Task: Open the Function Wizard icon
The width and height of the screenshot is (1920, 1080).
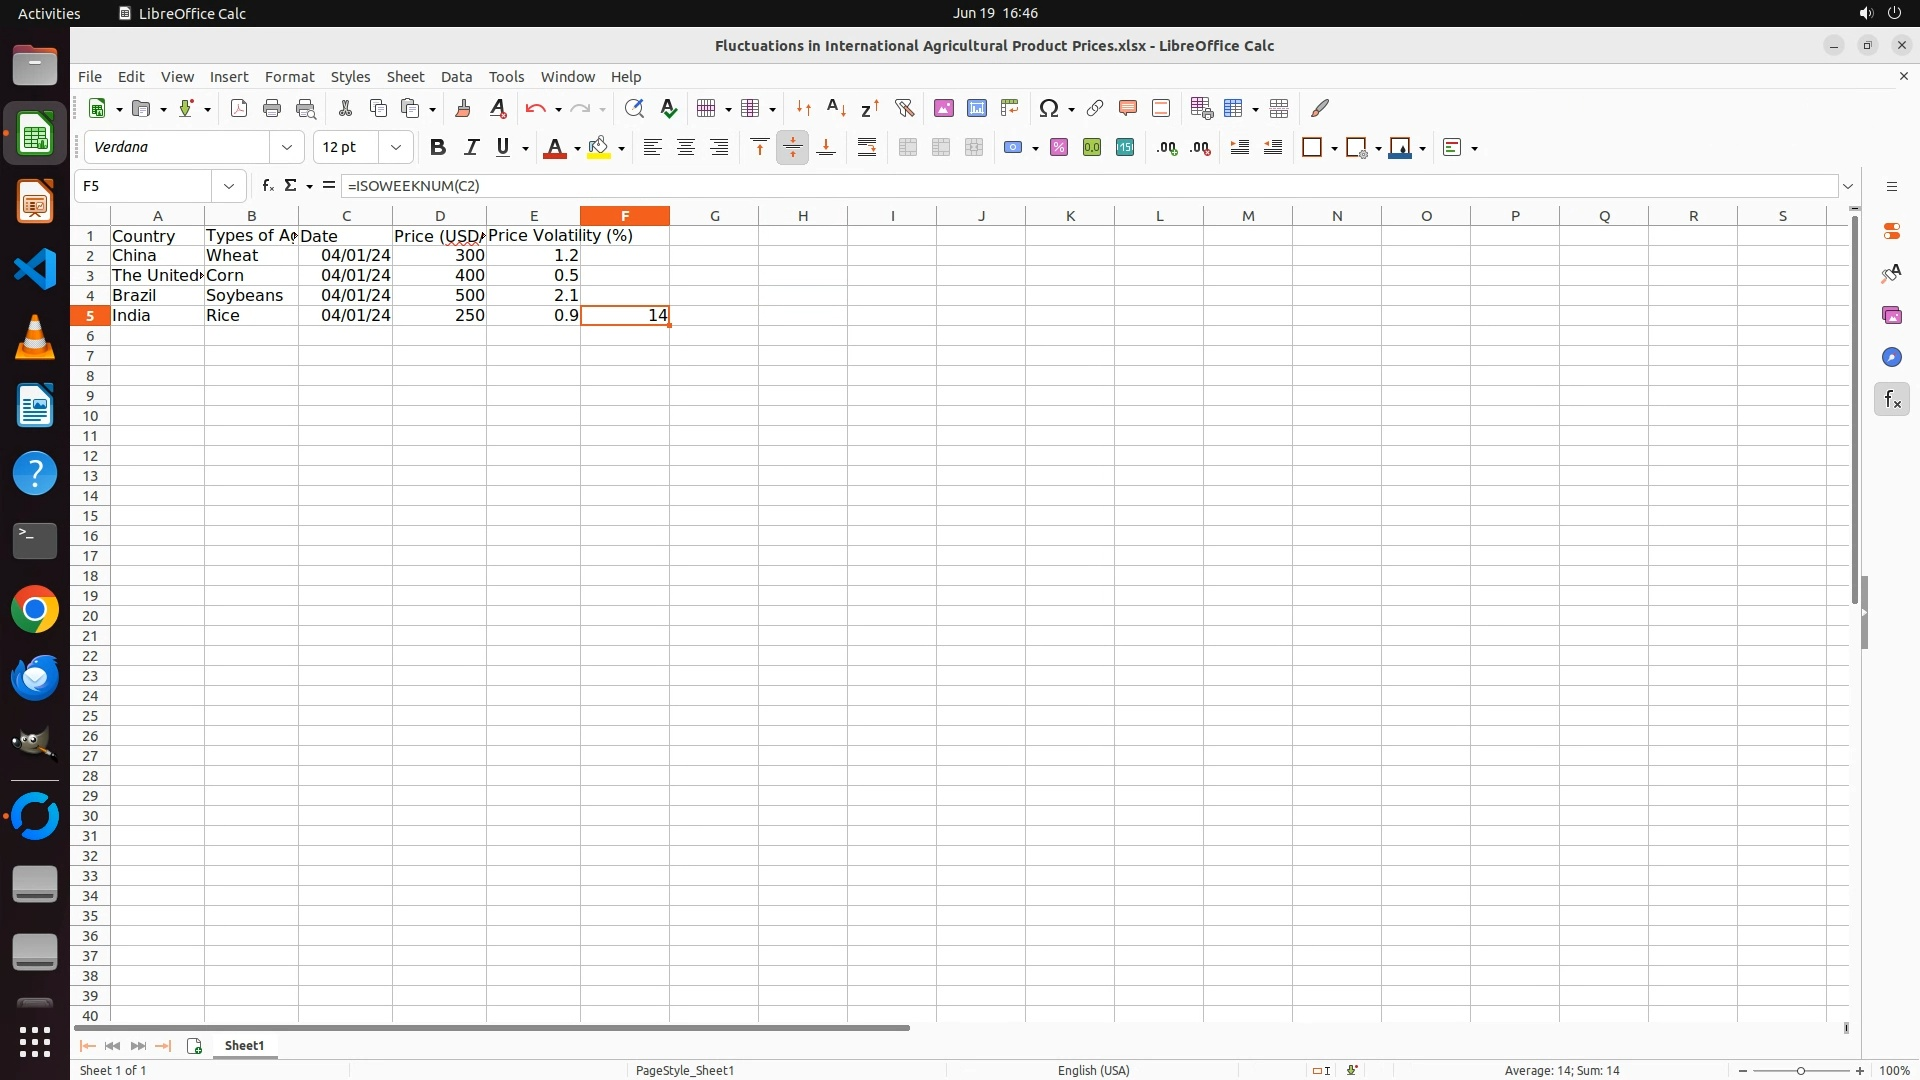Action: tap(267, 186)
